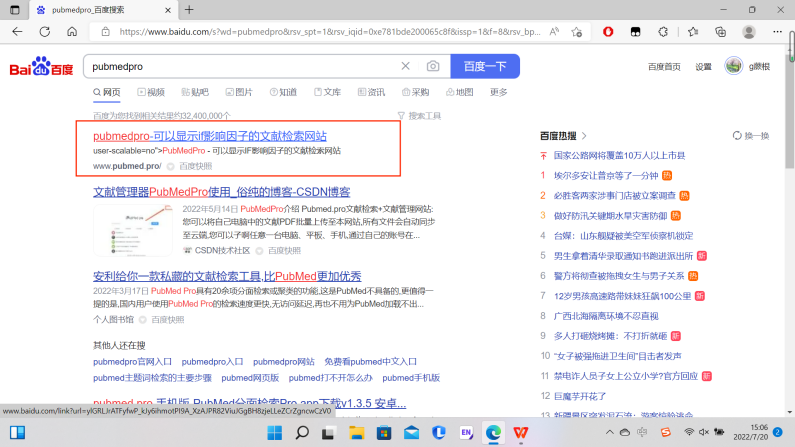The width and height of the screenshot is (795, 447).
Task: Reload the page with the refresh icon
Action: click(45, 32)
